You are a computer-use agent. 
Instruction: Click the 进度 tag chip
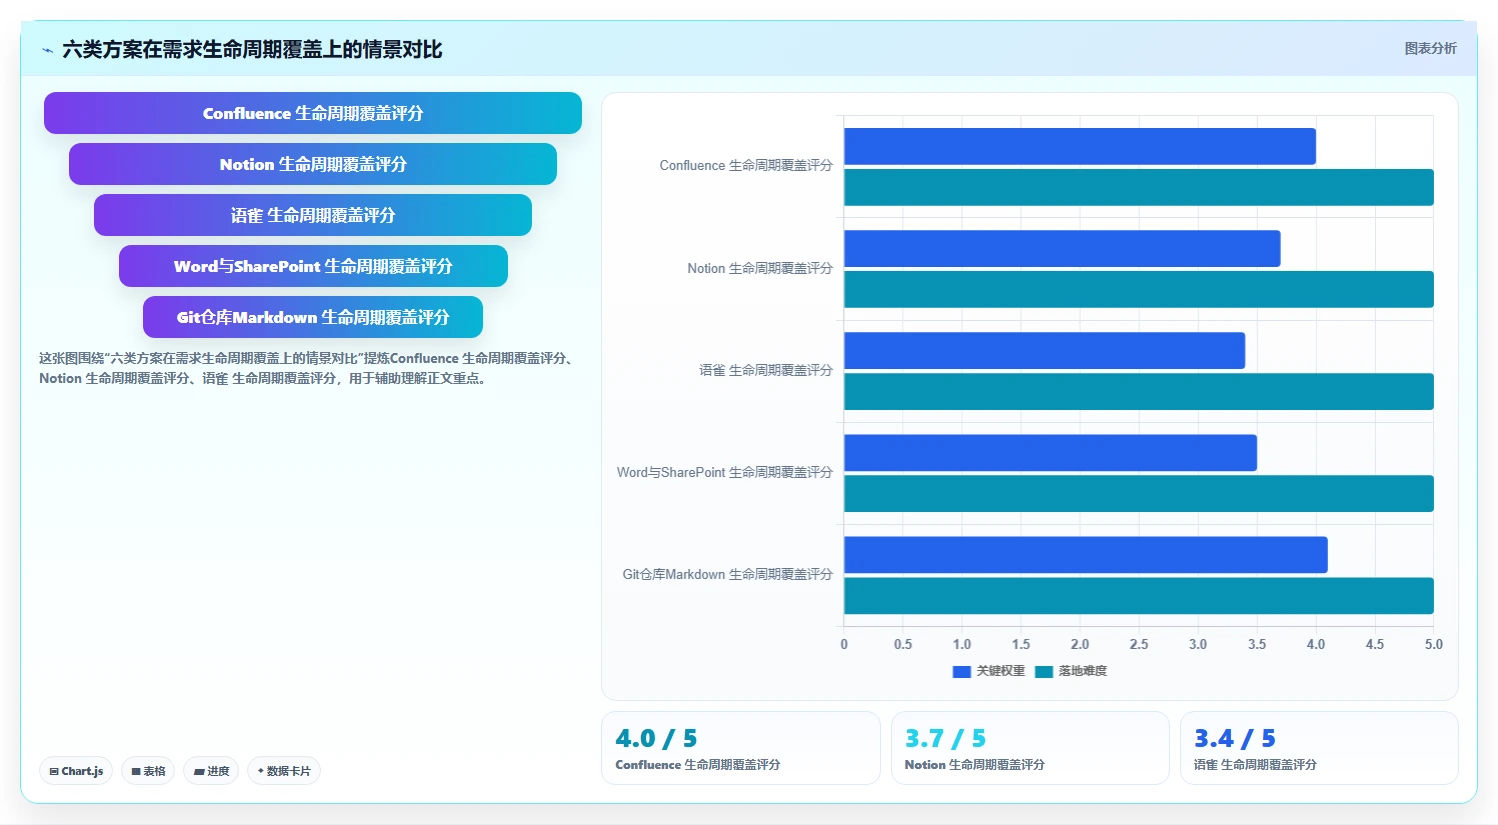(x=211, y=771)
